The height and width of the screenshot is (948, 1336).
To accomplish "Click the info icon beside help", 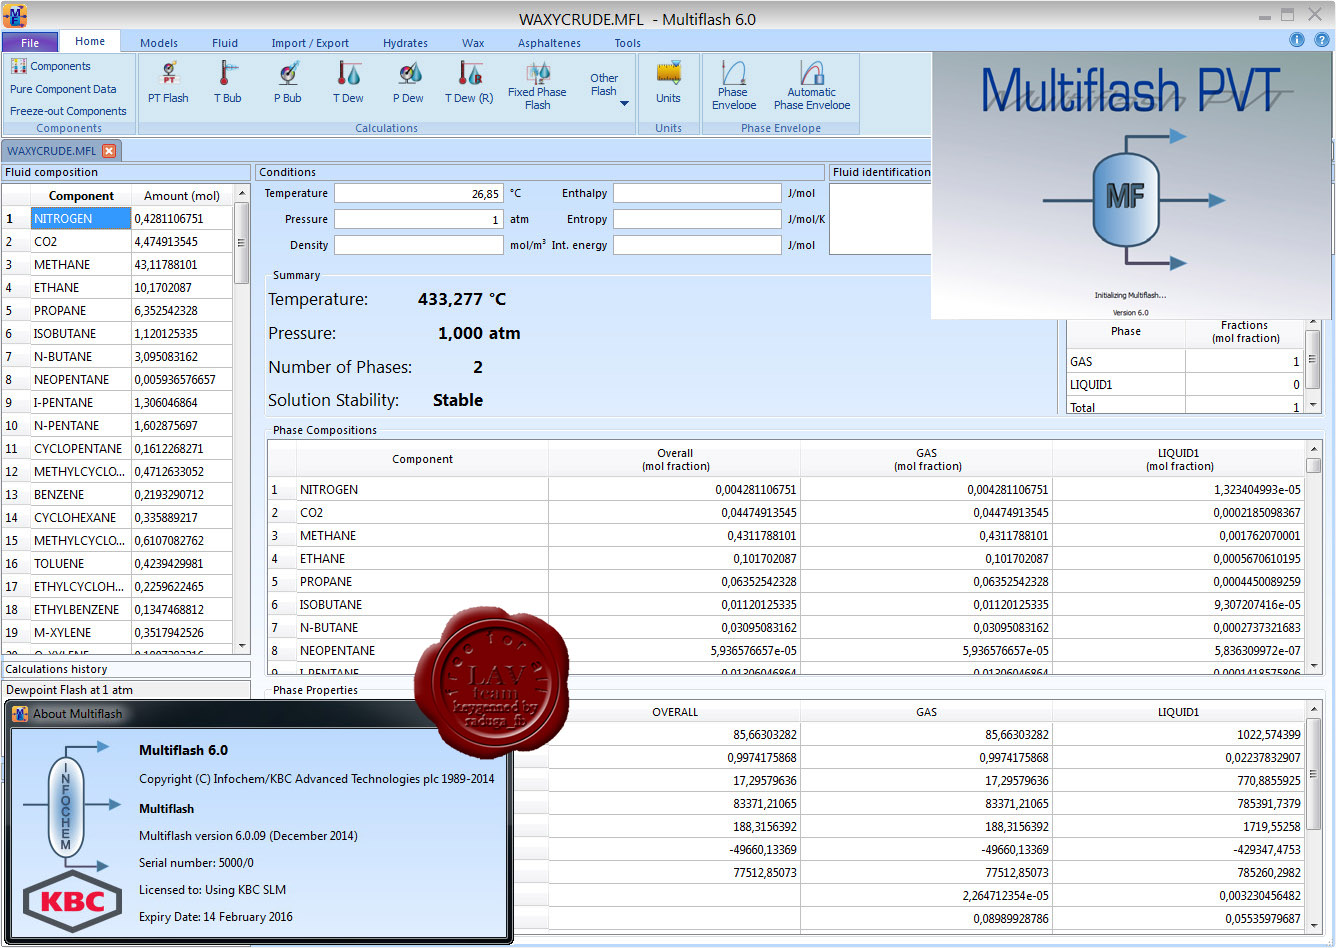I will click(x=1297, y=40).
